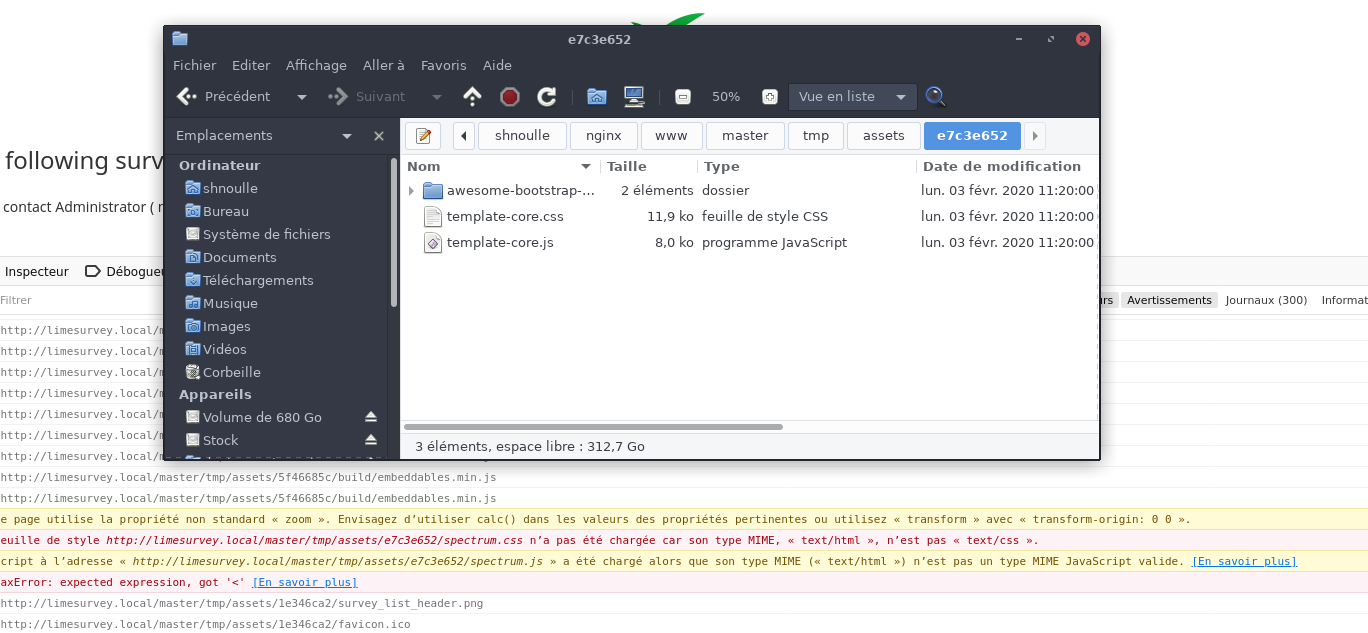Screen dimensions: 1368x633
Task: Open the home folder via toolbar icon
Action: coord(597,97)
